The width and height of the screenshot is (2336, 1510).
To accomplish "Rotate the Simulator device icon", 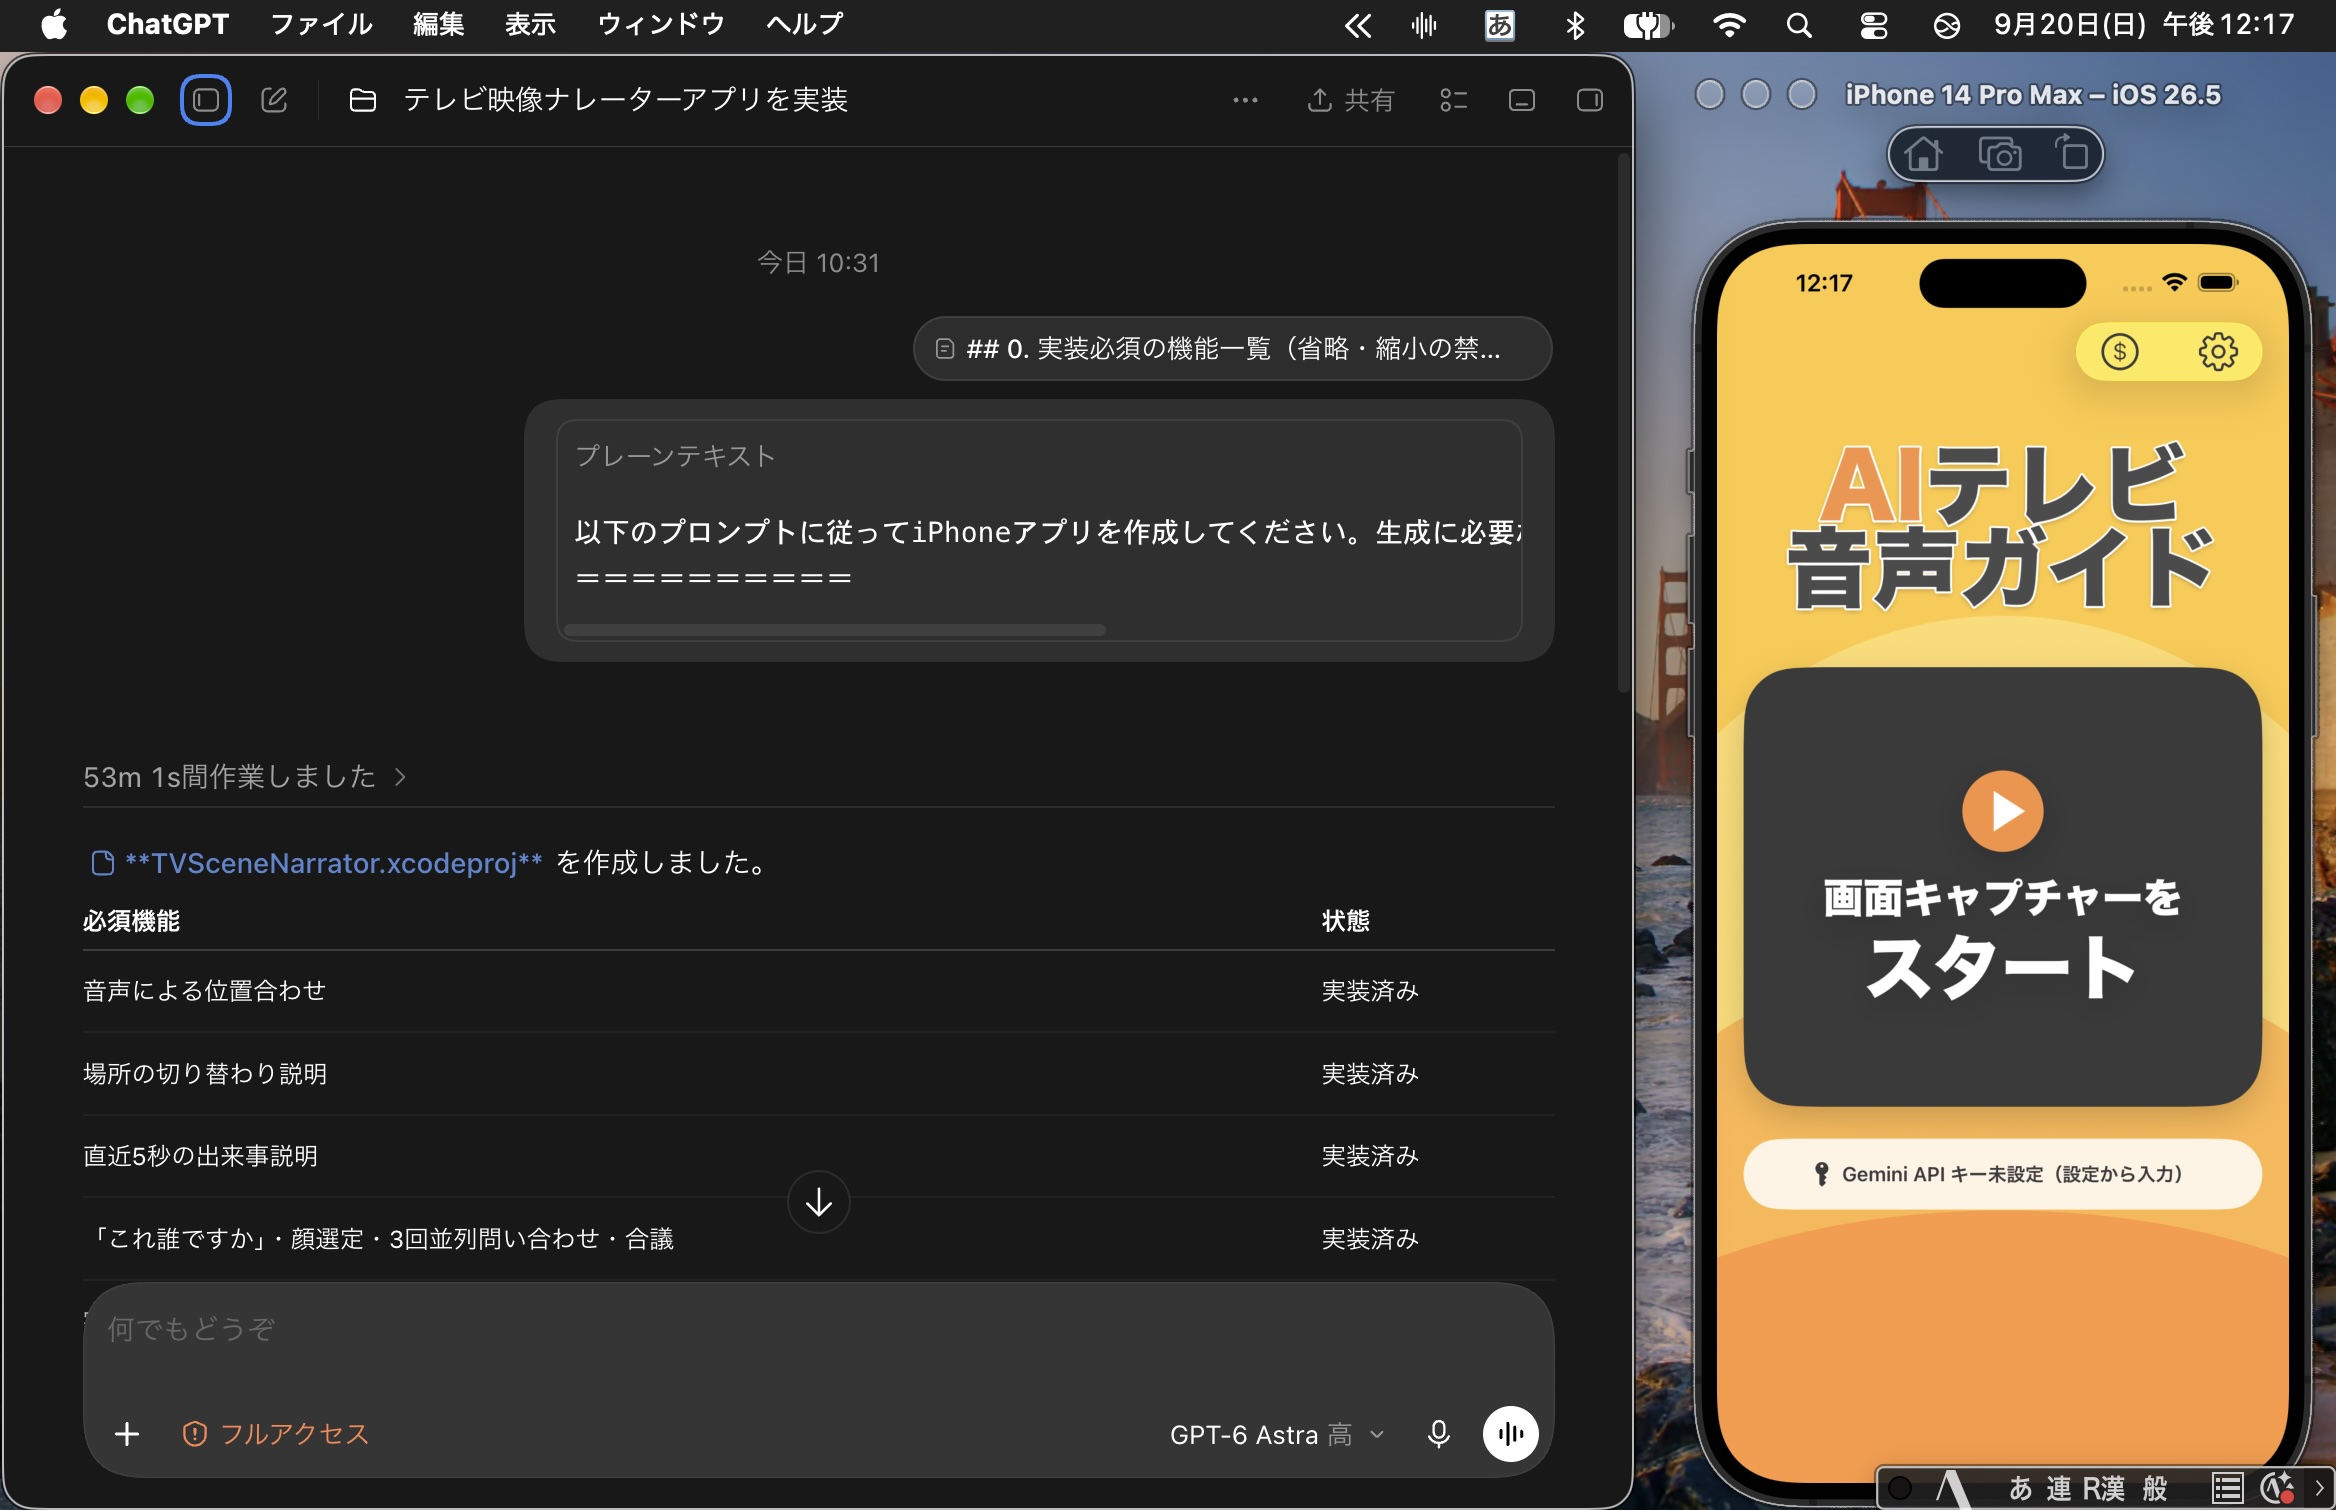I will click(2071, 154).
